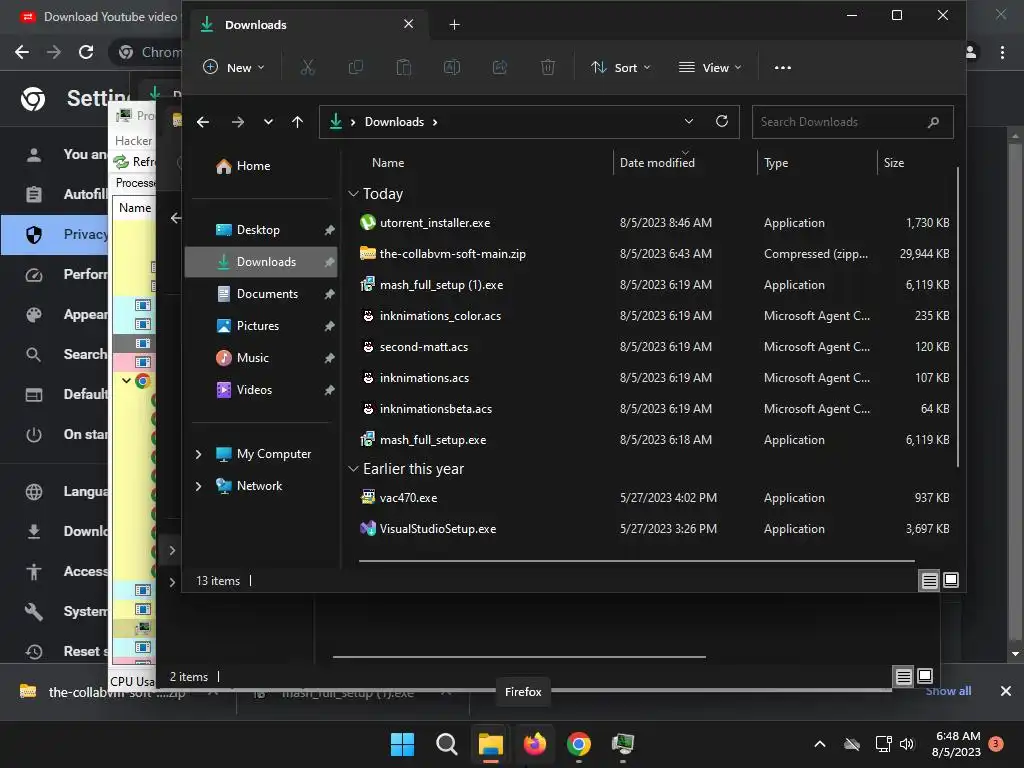1024x768 pixels.
Task: Click the Cut icon in Explorer toolbar
Action: pyautogui.click(x=308, y=67)
